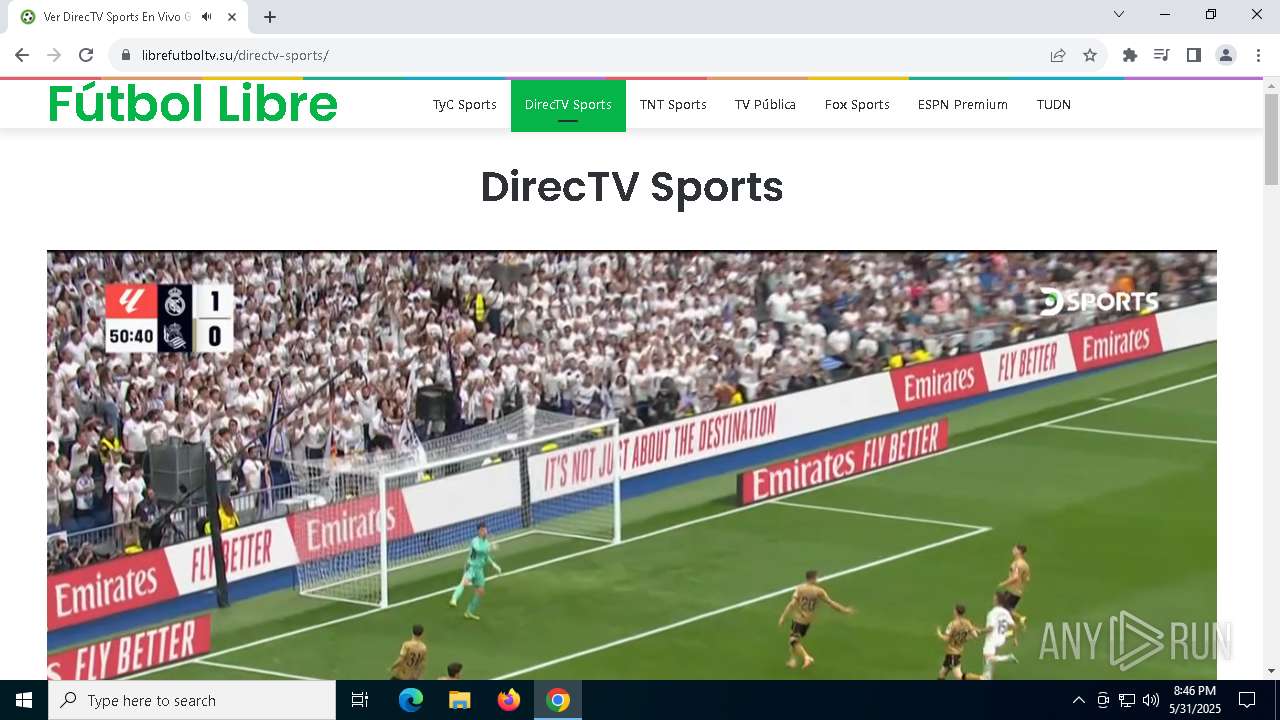Screen dimensions: 1280x720
Task: Click the lock icon for site information
Action: coord(126,55)
